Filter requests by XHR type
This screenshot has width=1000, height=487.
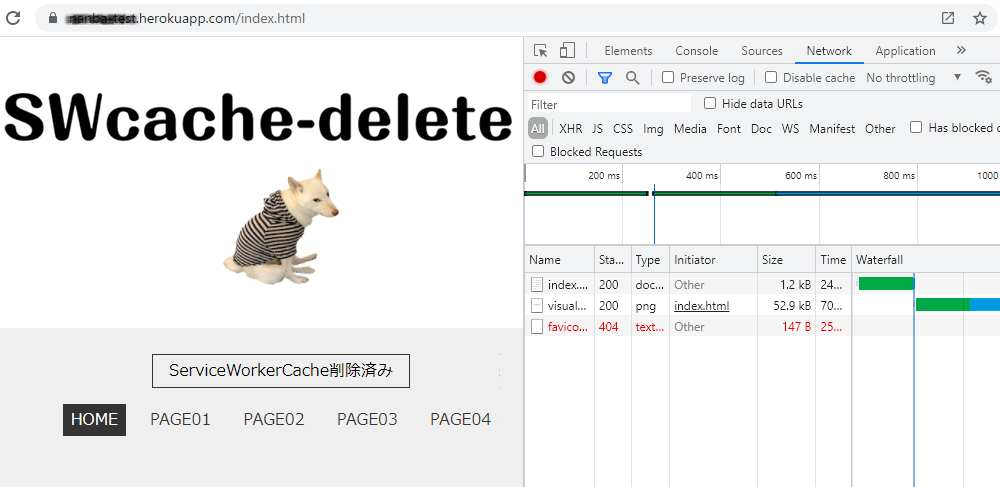(570, 128)
